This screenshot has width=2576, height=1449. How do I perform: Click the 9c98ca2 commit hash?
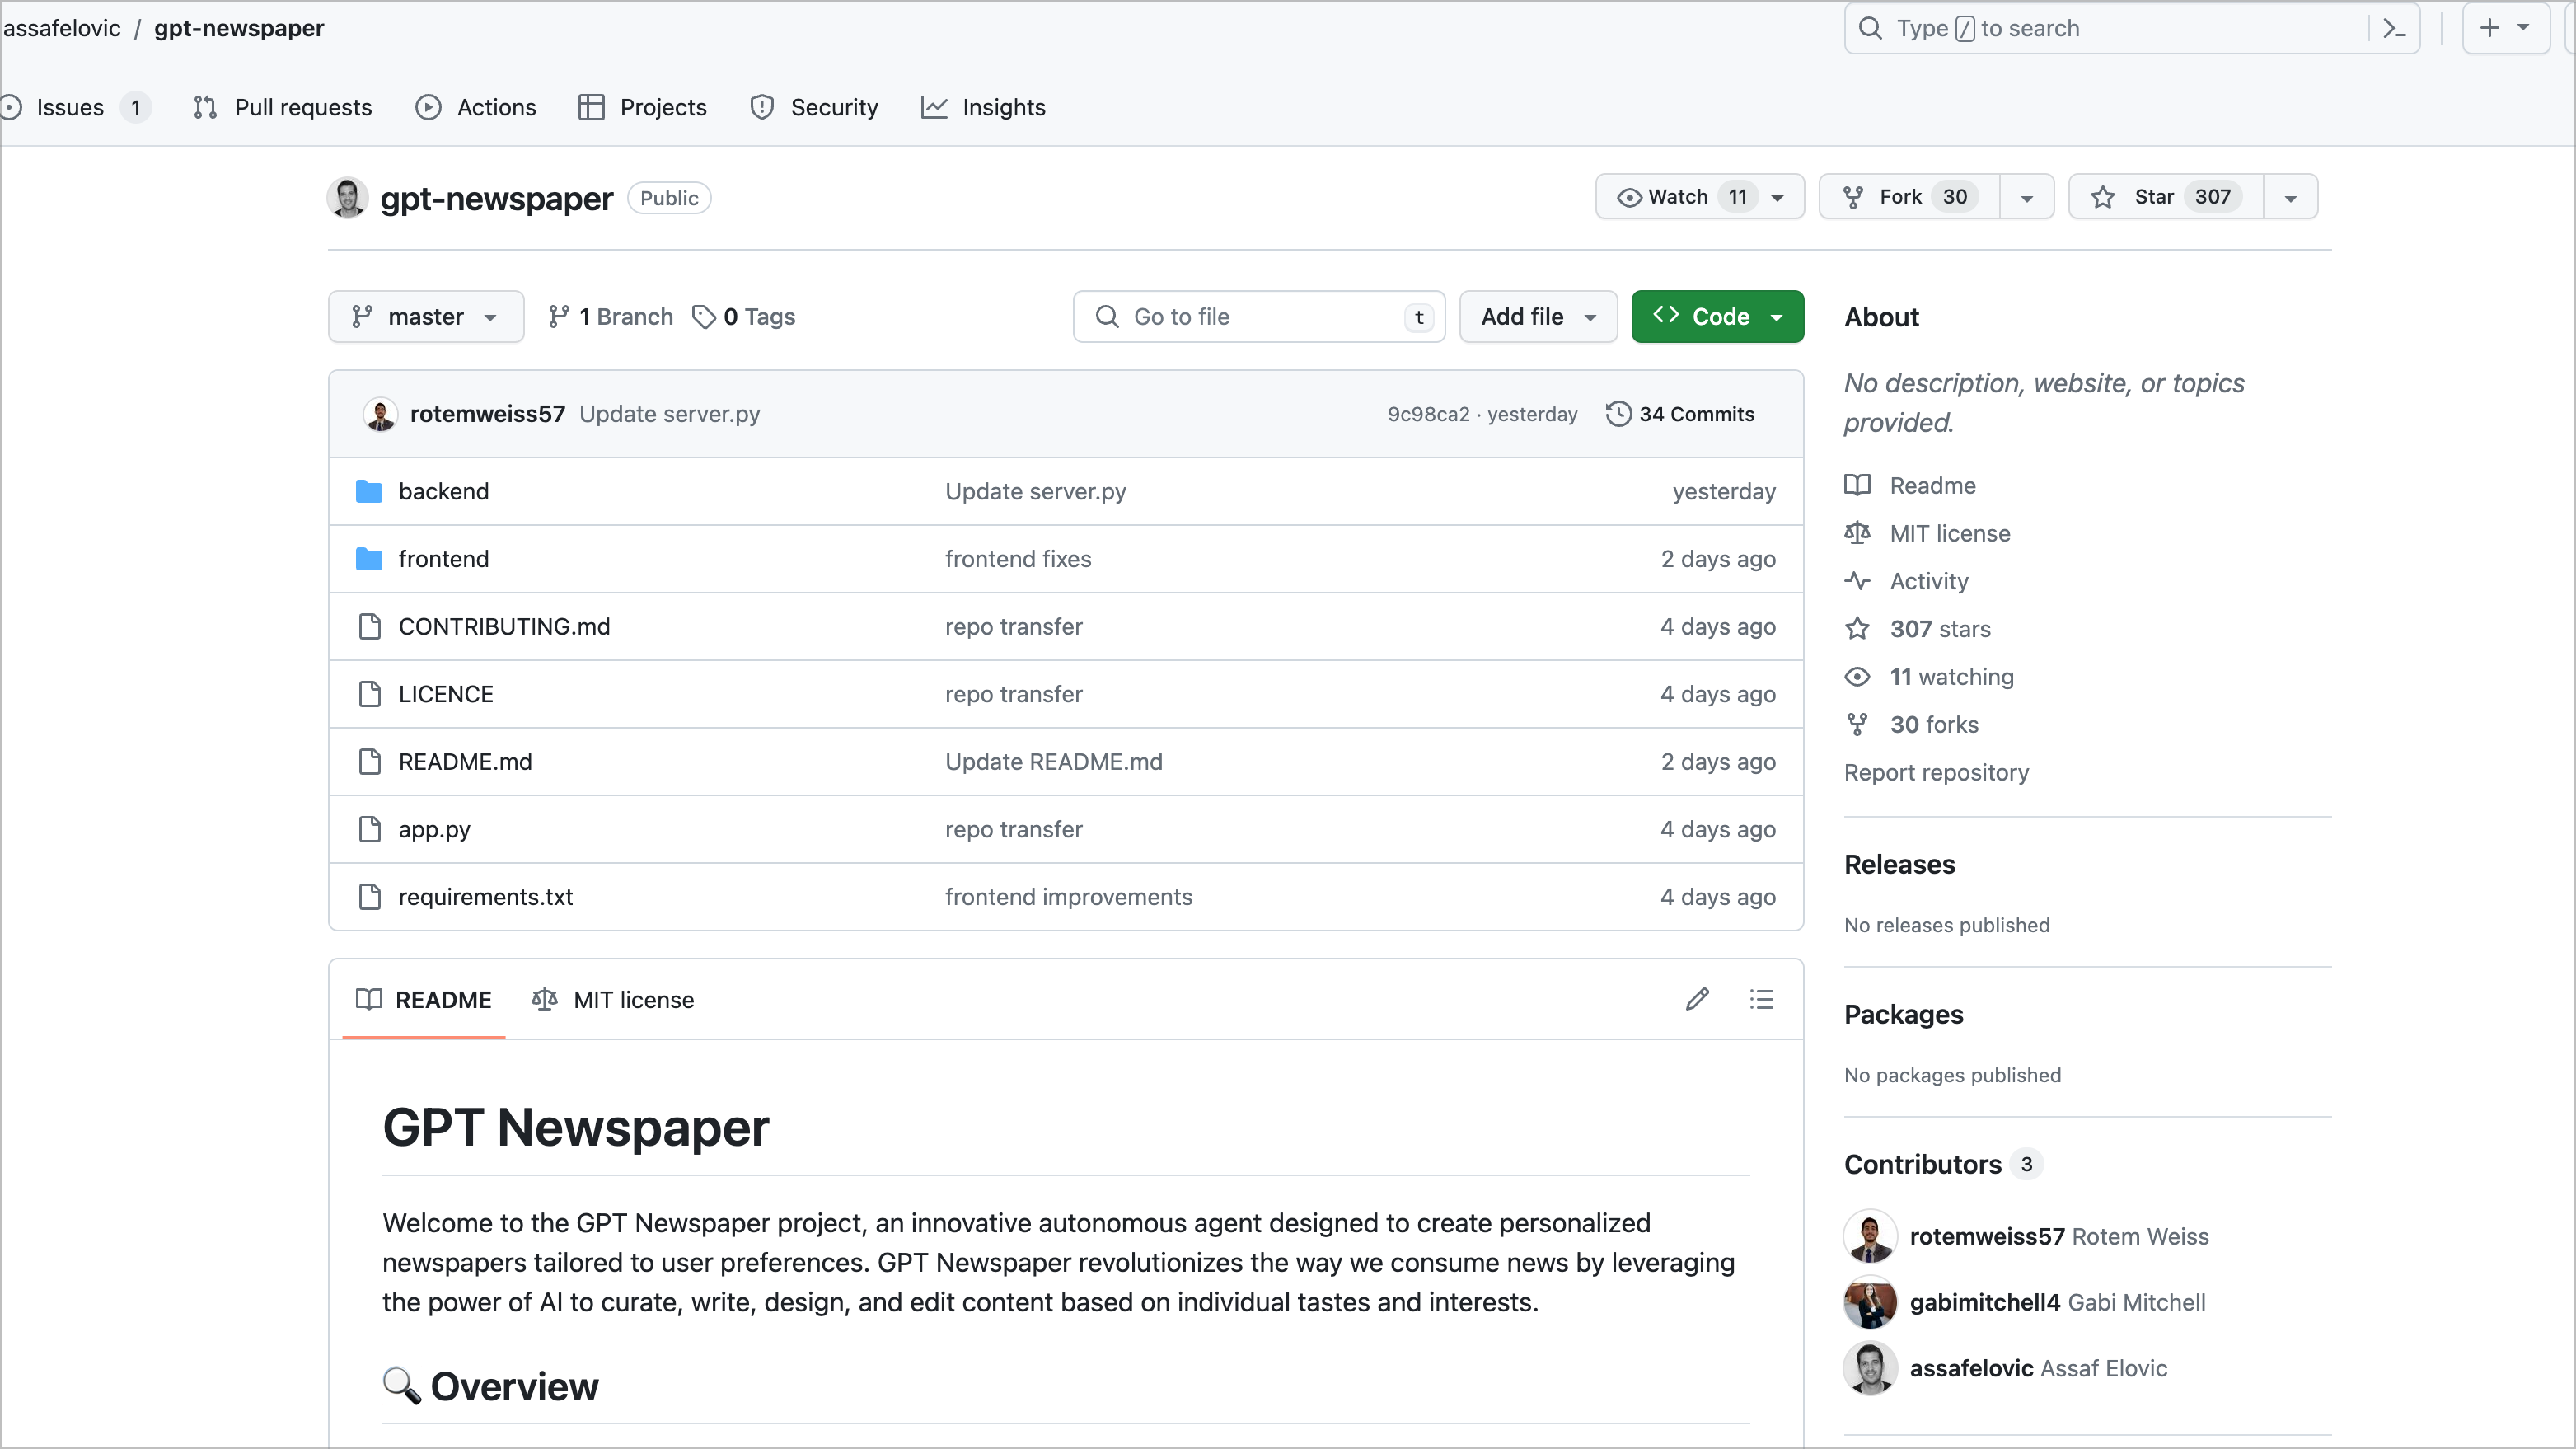click(x=1428, y=414)
